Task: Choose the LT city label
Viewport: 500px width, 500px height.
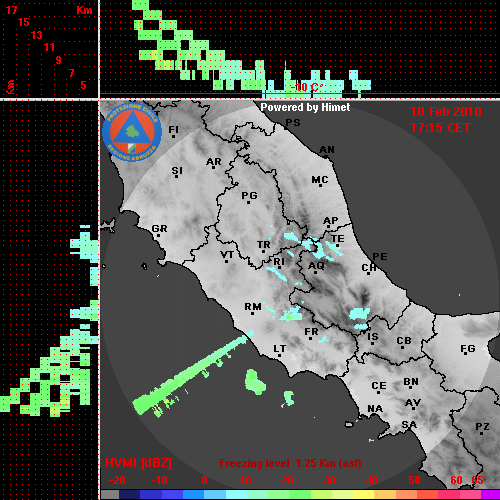Action: (x=280, y=349)
